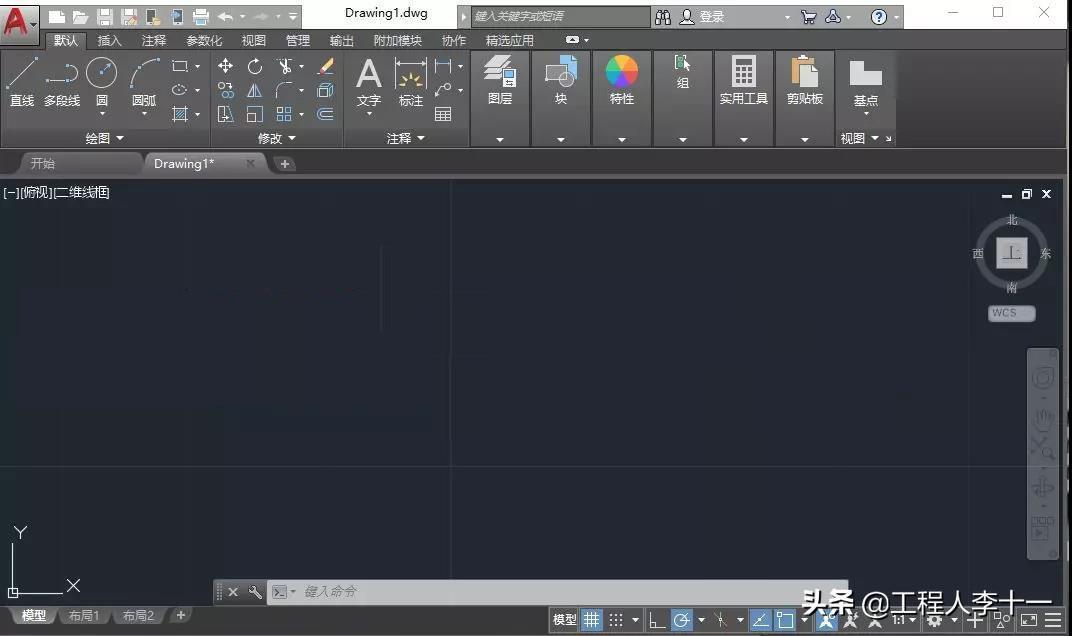Toggle Clean Screen in status bar
Screen dimensions: 1072x636
pos(1029,620)
